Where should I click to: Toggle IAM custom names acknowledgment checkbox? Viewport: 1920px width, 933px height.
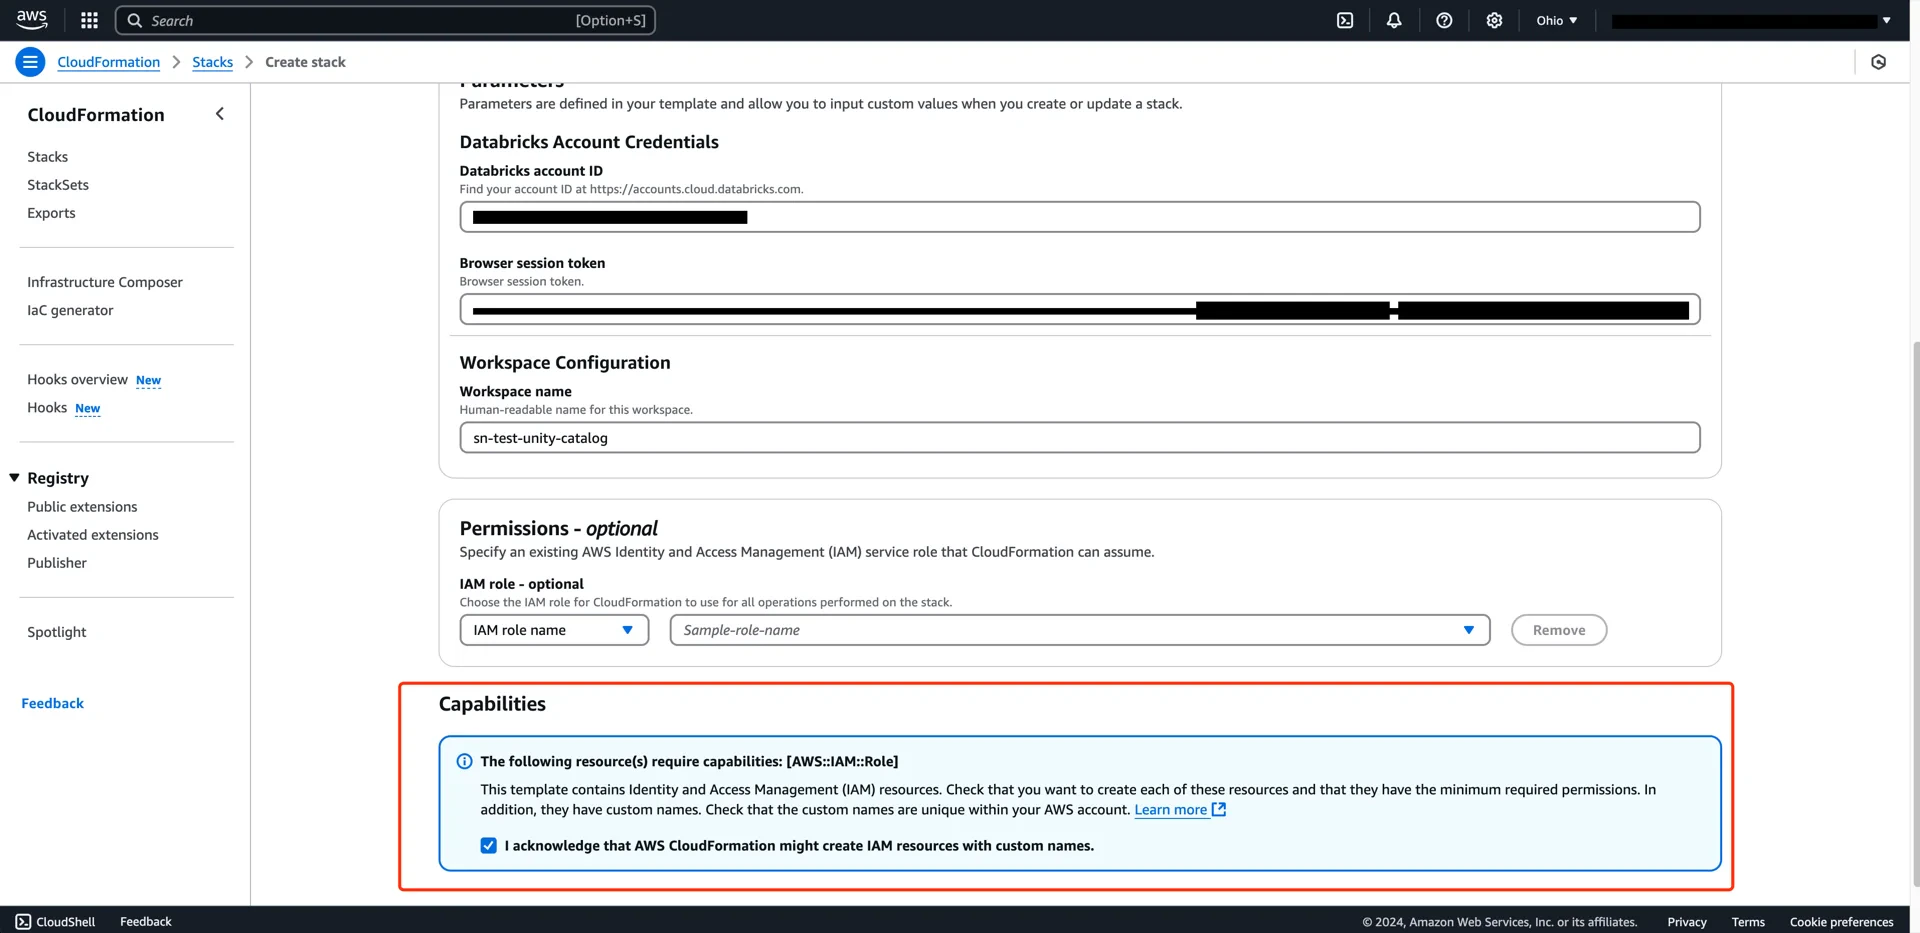[488, 846]
